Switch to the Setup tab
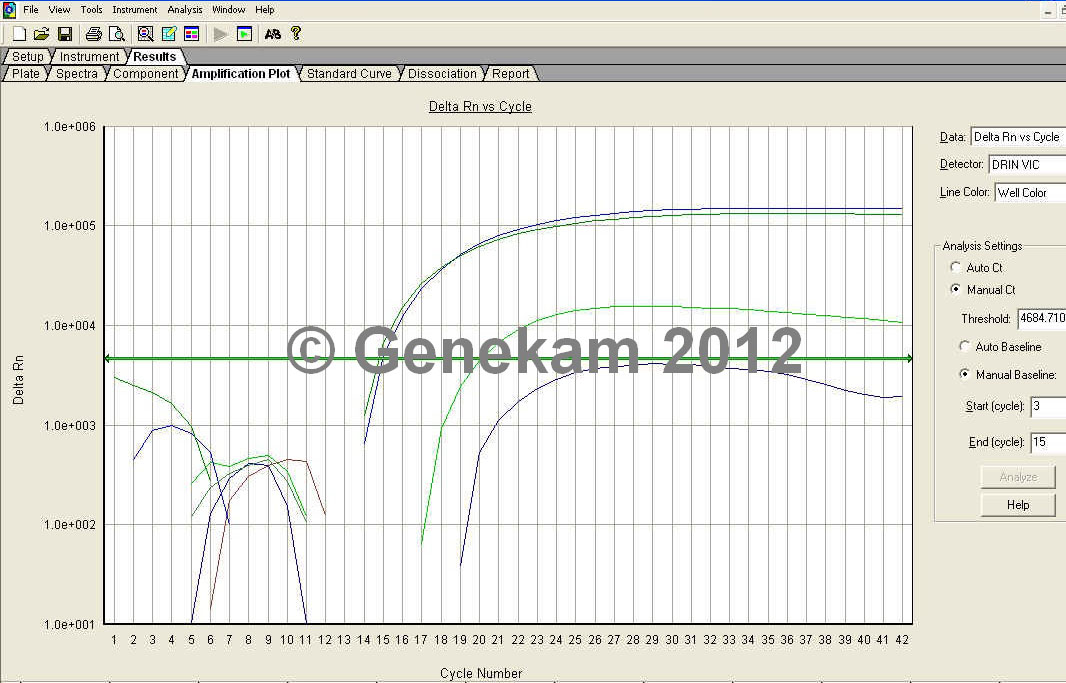The height and width of the screenshot is (683, 1066). click(x=27, y=56)
